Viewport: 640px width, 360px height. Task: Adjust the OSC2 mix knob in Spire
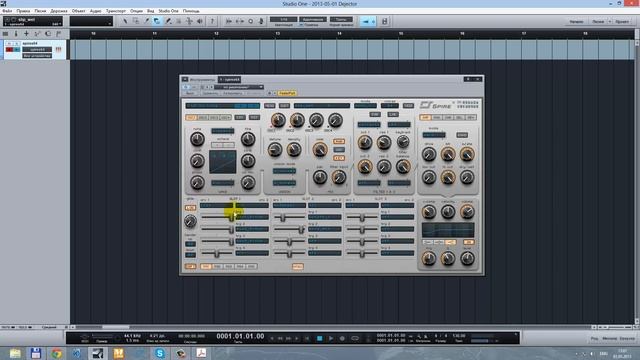click(297, 120)
